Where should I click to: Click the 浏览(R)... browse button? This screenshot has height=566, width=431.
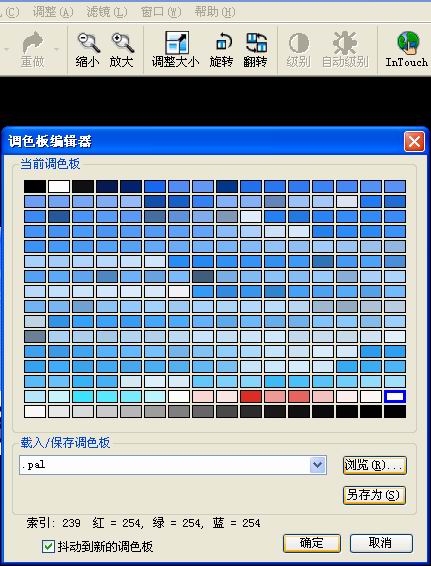[375, 465]
